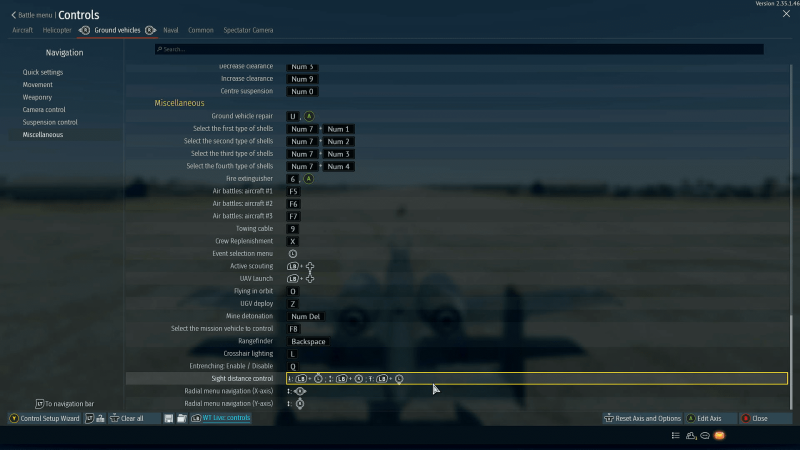Click the Edit Axis button
This screenshot has width=800, height=450.
click(x=715, y=418)
